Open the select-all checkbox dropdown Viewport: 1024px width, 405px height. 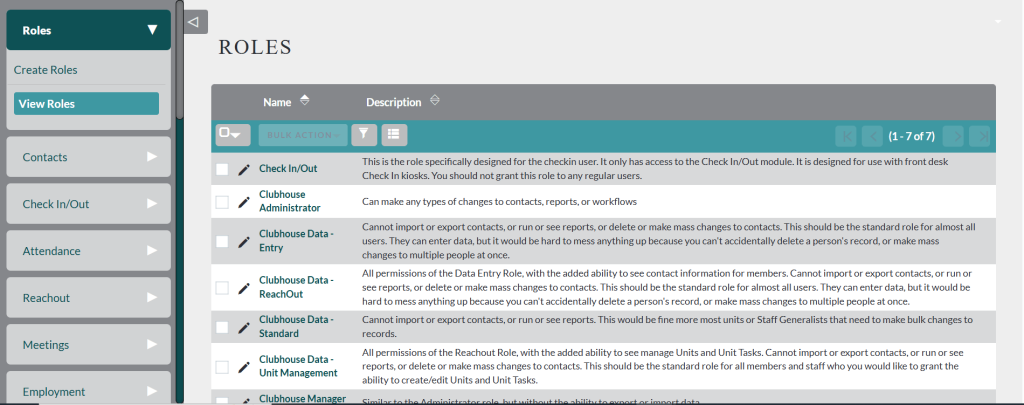(232, 134)
